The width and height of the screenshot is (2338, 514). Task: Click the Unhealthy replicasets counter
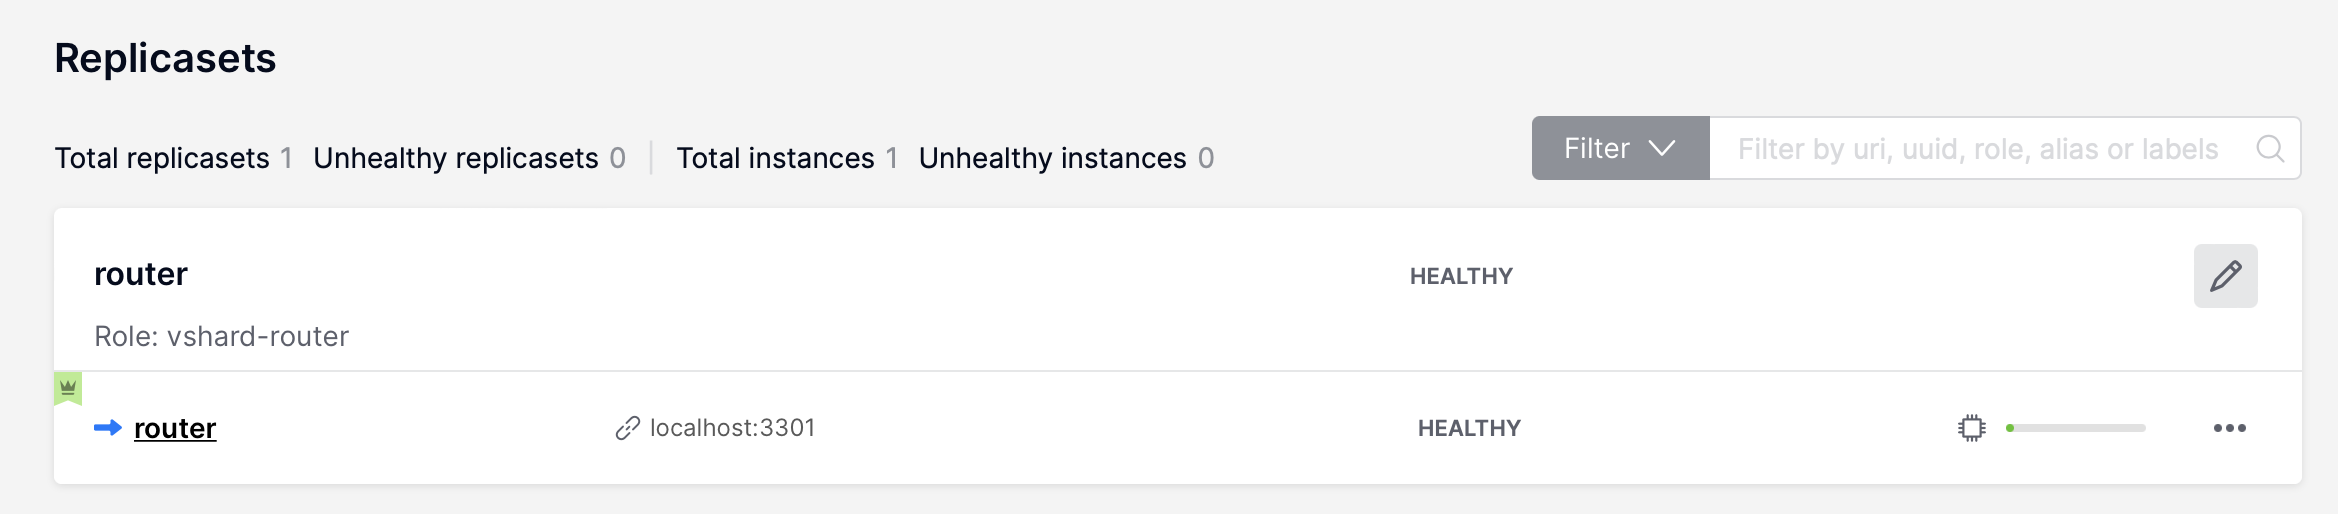(469, 158)
